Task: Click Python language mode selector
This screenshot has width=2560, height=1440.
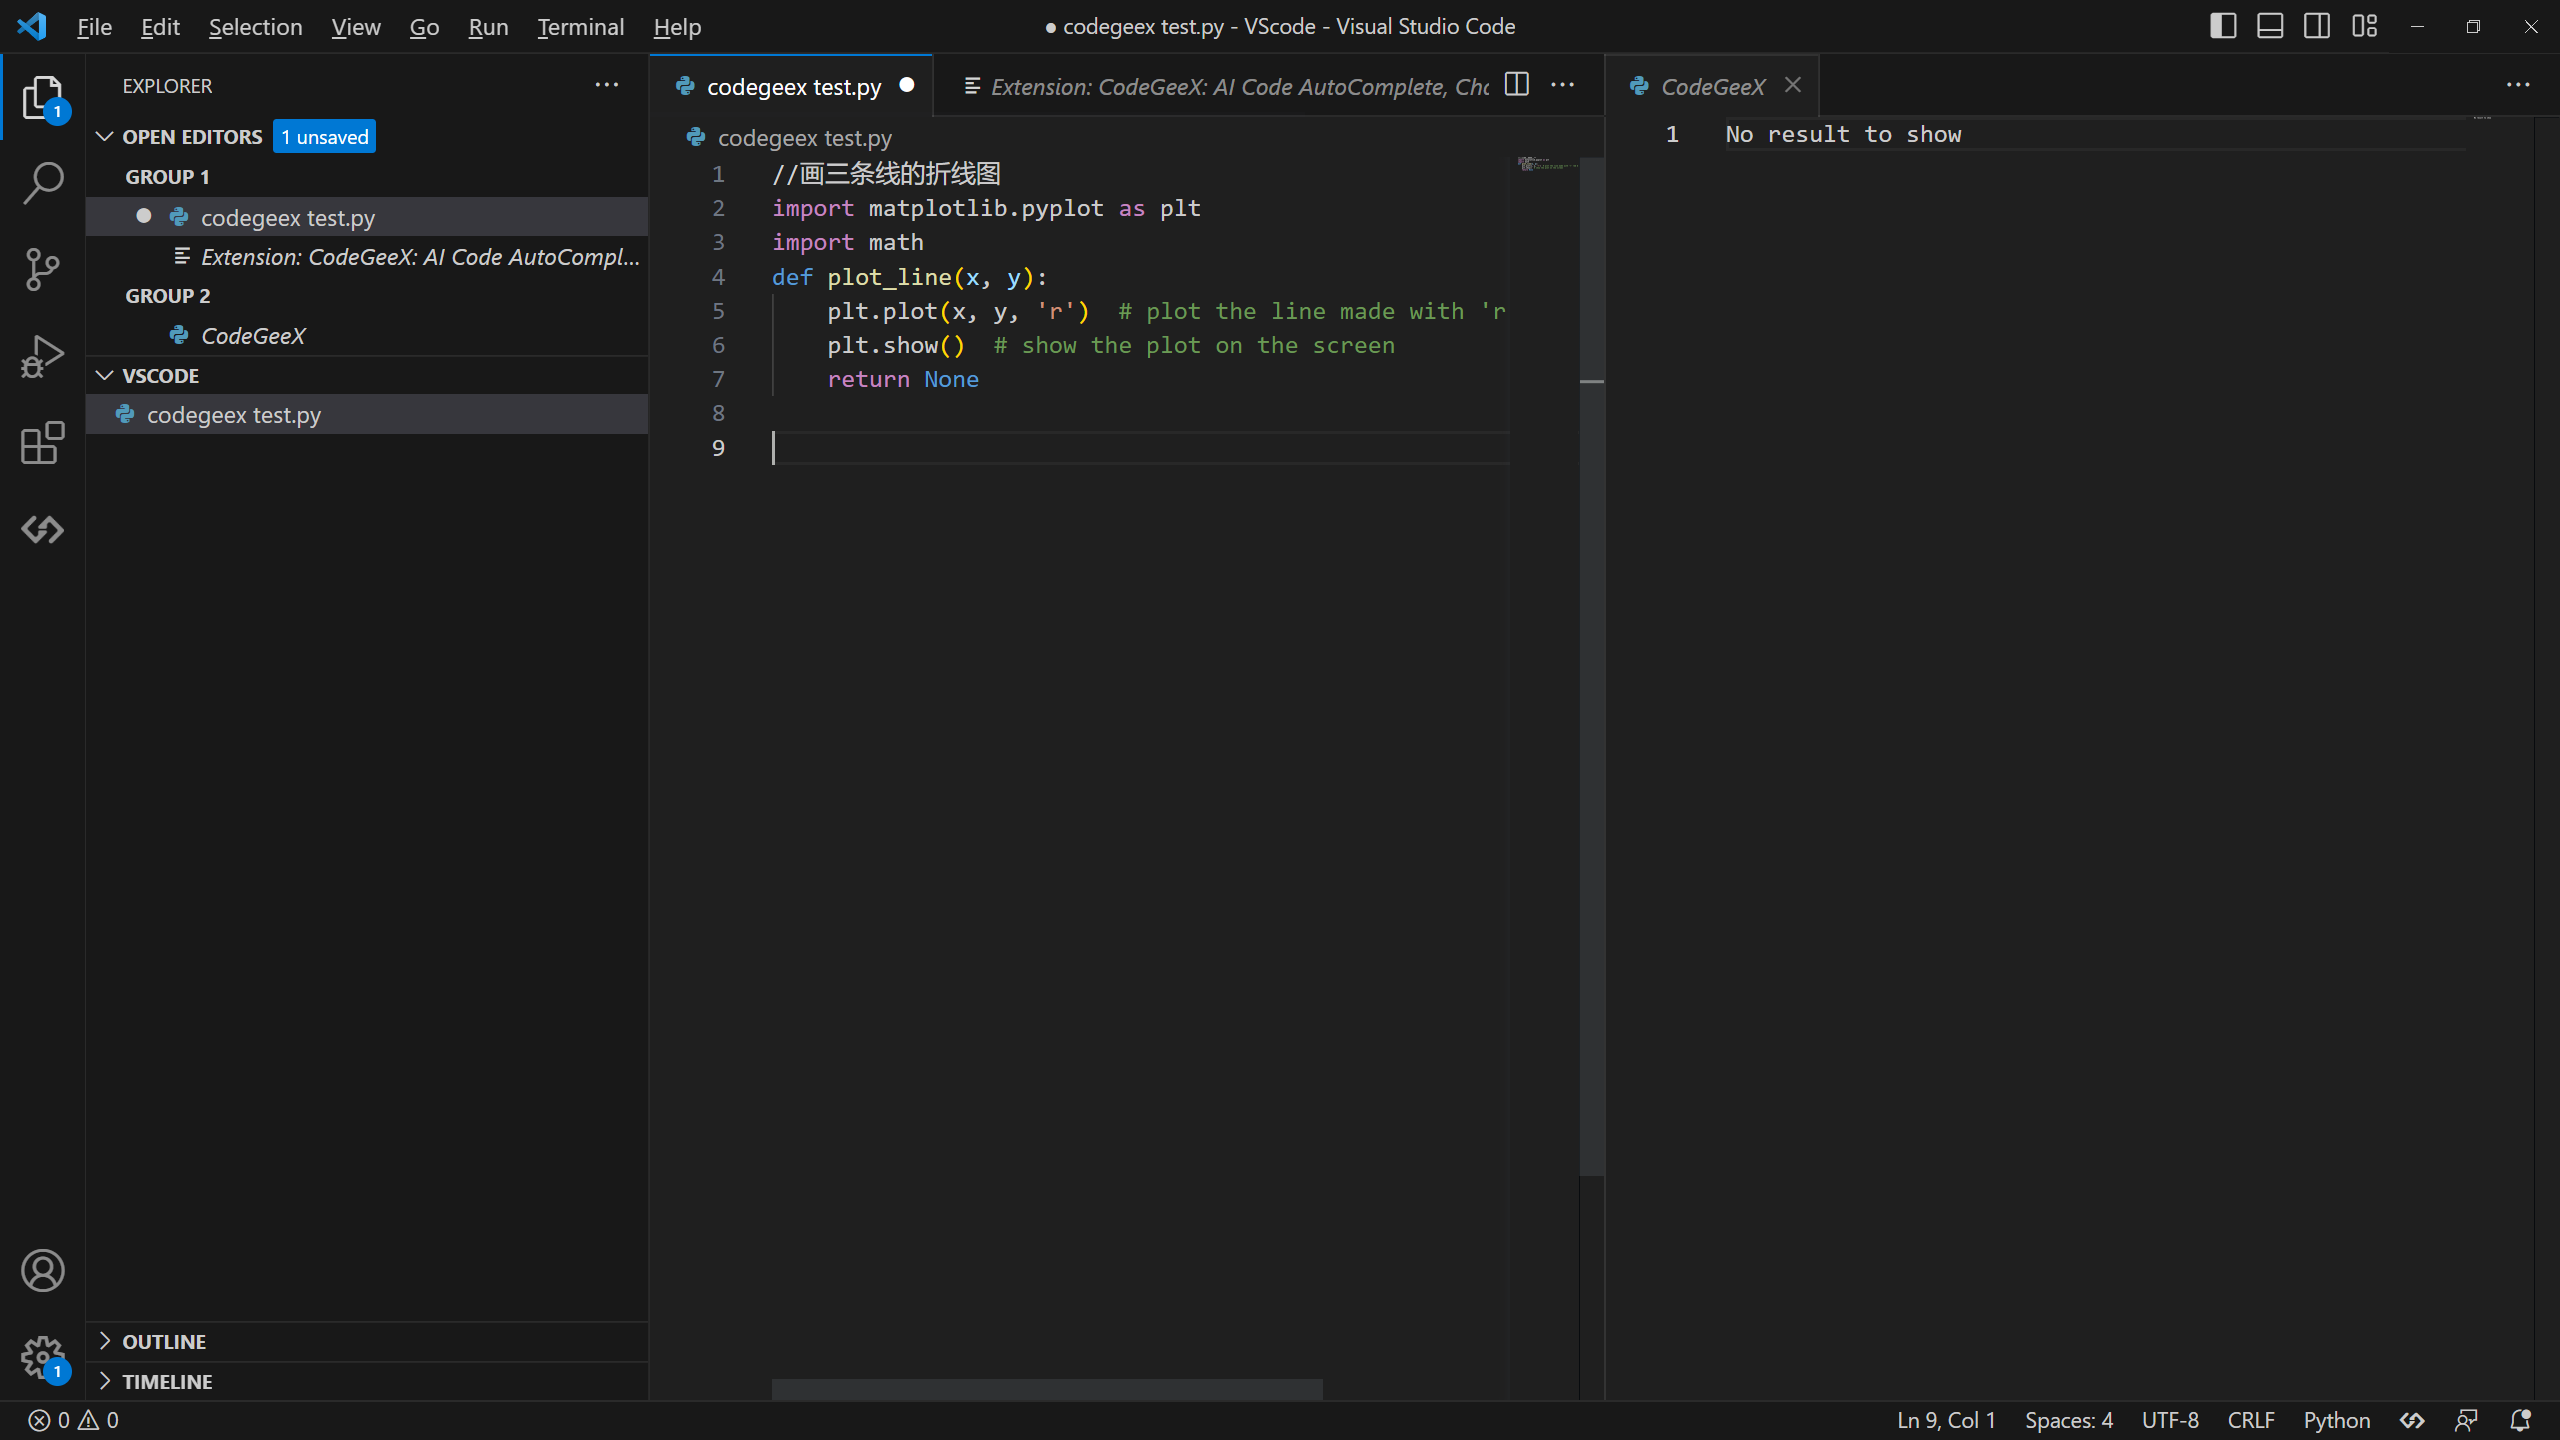Action: 2337,1420
